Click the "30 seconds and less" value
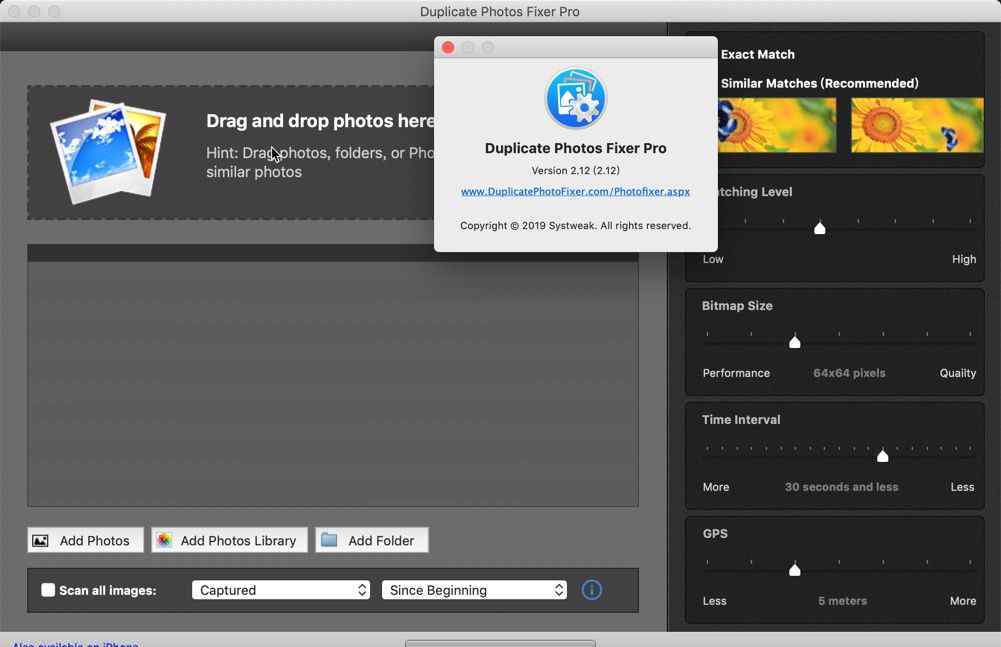Viewport: 1001px width, 647px height. [841, 487]
